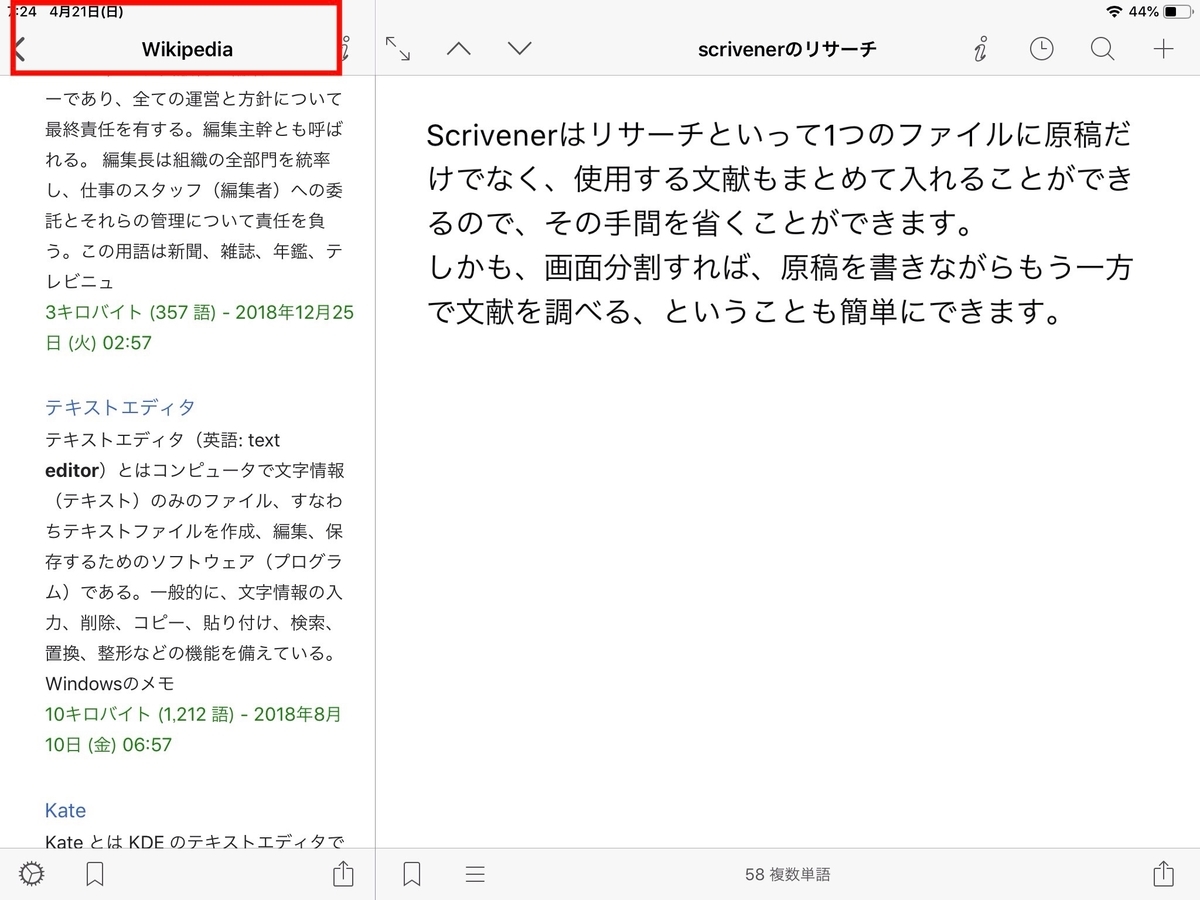
Task: Open the テキストエディタ article link
Action: [x=119, y=407]
